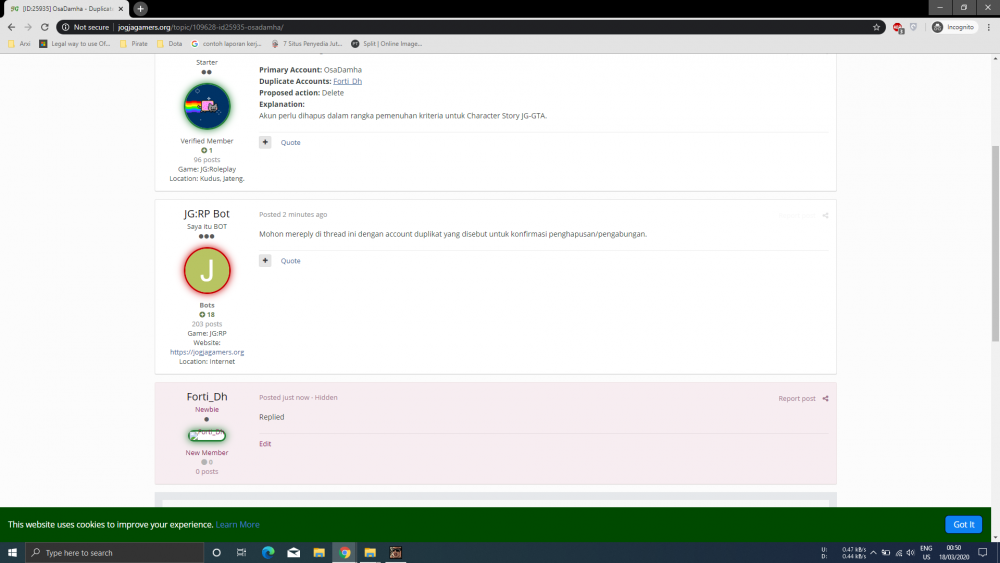Click Got It on cookie banner
Screen dimensions: 1000x563
click(963, 524)
